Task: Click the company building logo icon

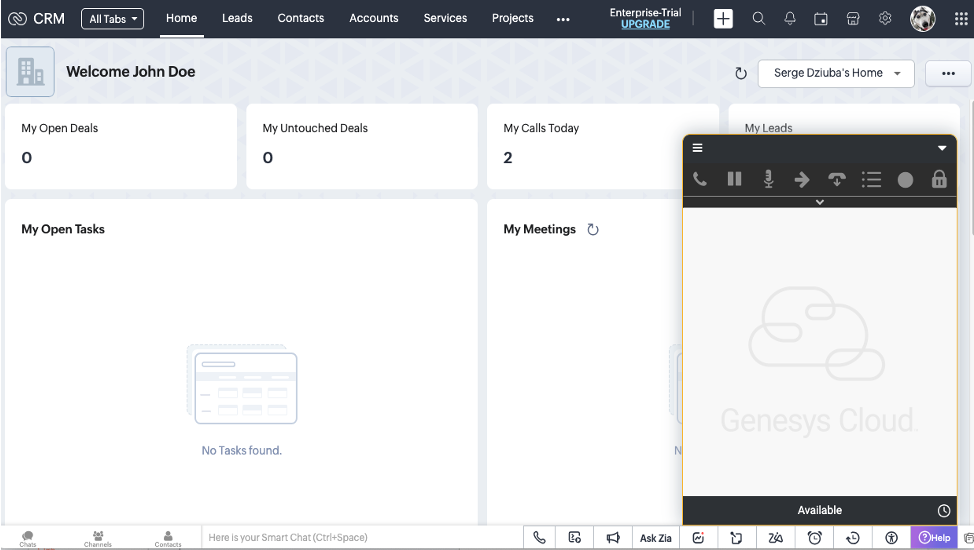Action: tap(30, 71)
